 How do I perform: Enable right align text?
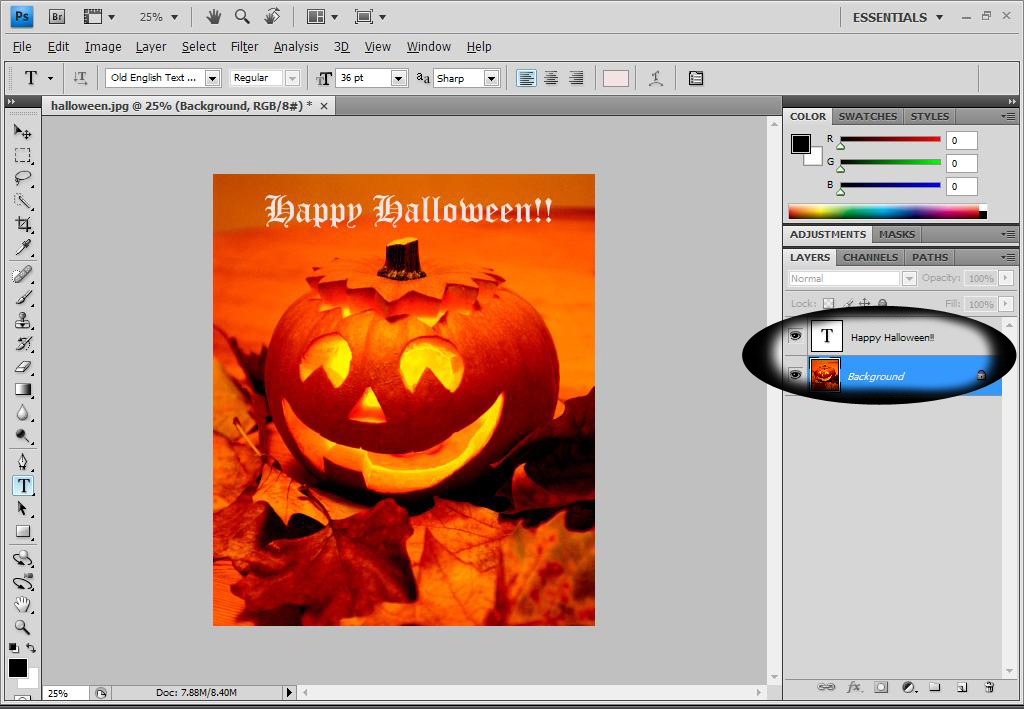tap(576, 78)
